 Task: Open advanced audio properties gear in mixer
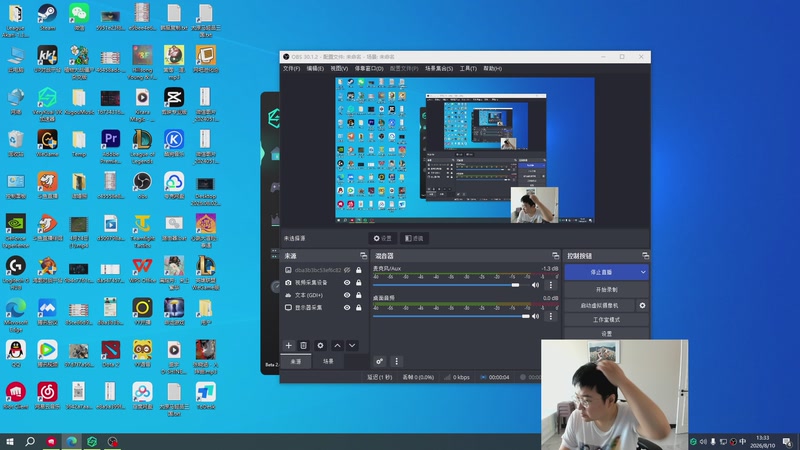(380, 361)
